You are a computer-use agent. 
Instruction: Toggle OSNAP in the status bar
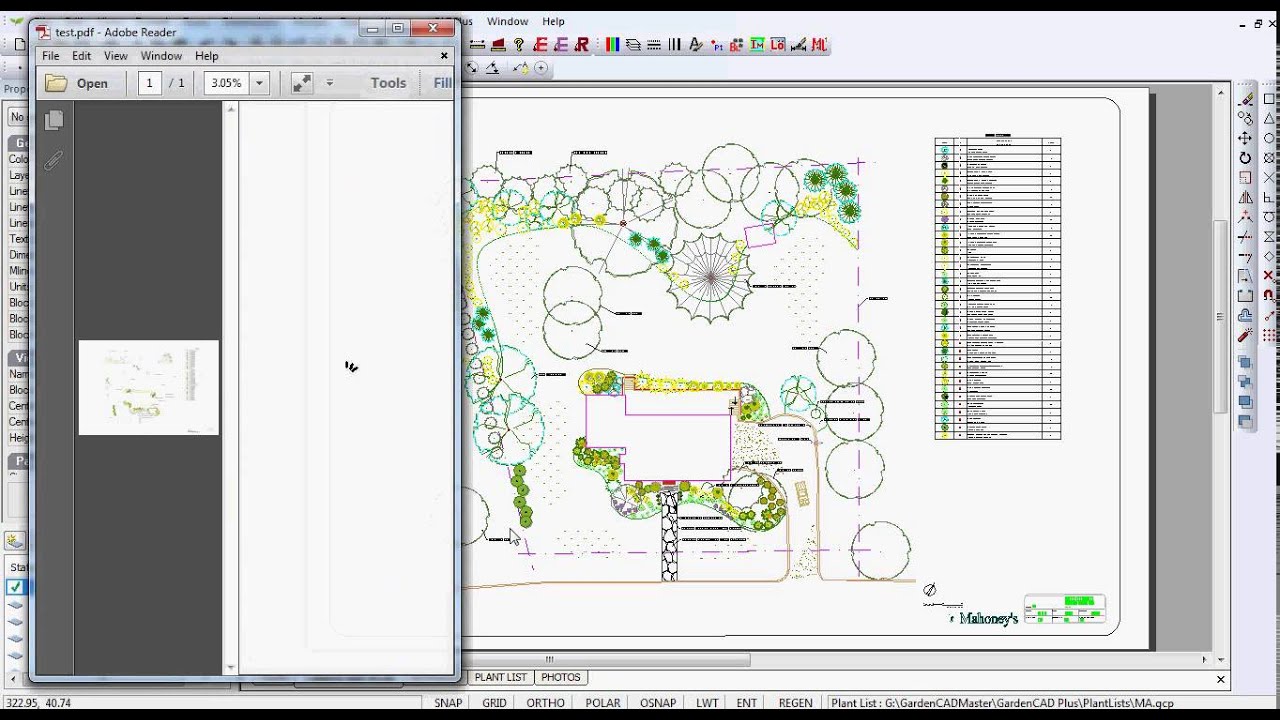click(658, 703)
